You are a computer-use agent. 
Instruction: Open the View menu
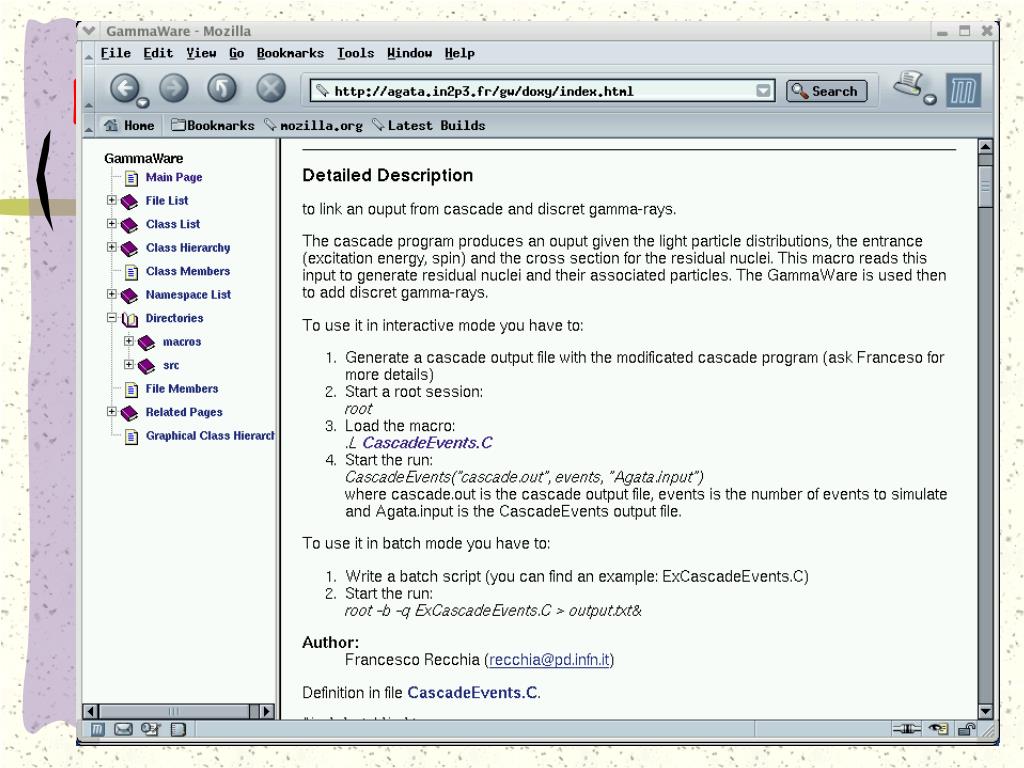[201, 53]
